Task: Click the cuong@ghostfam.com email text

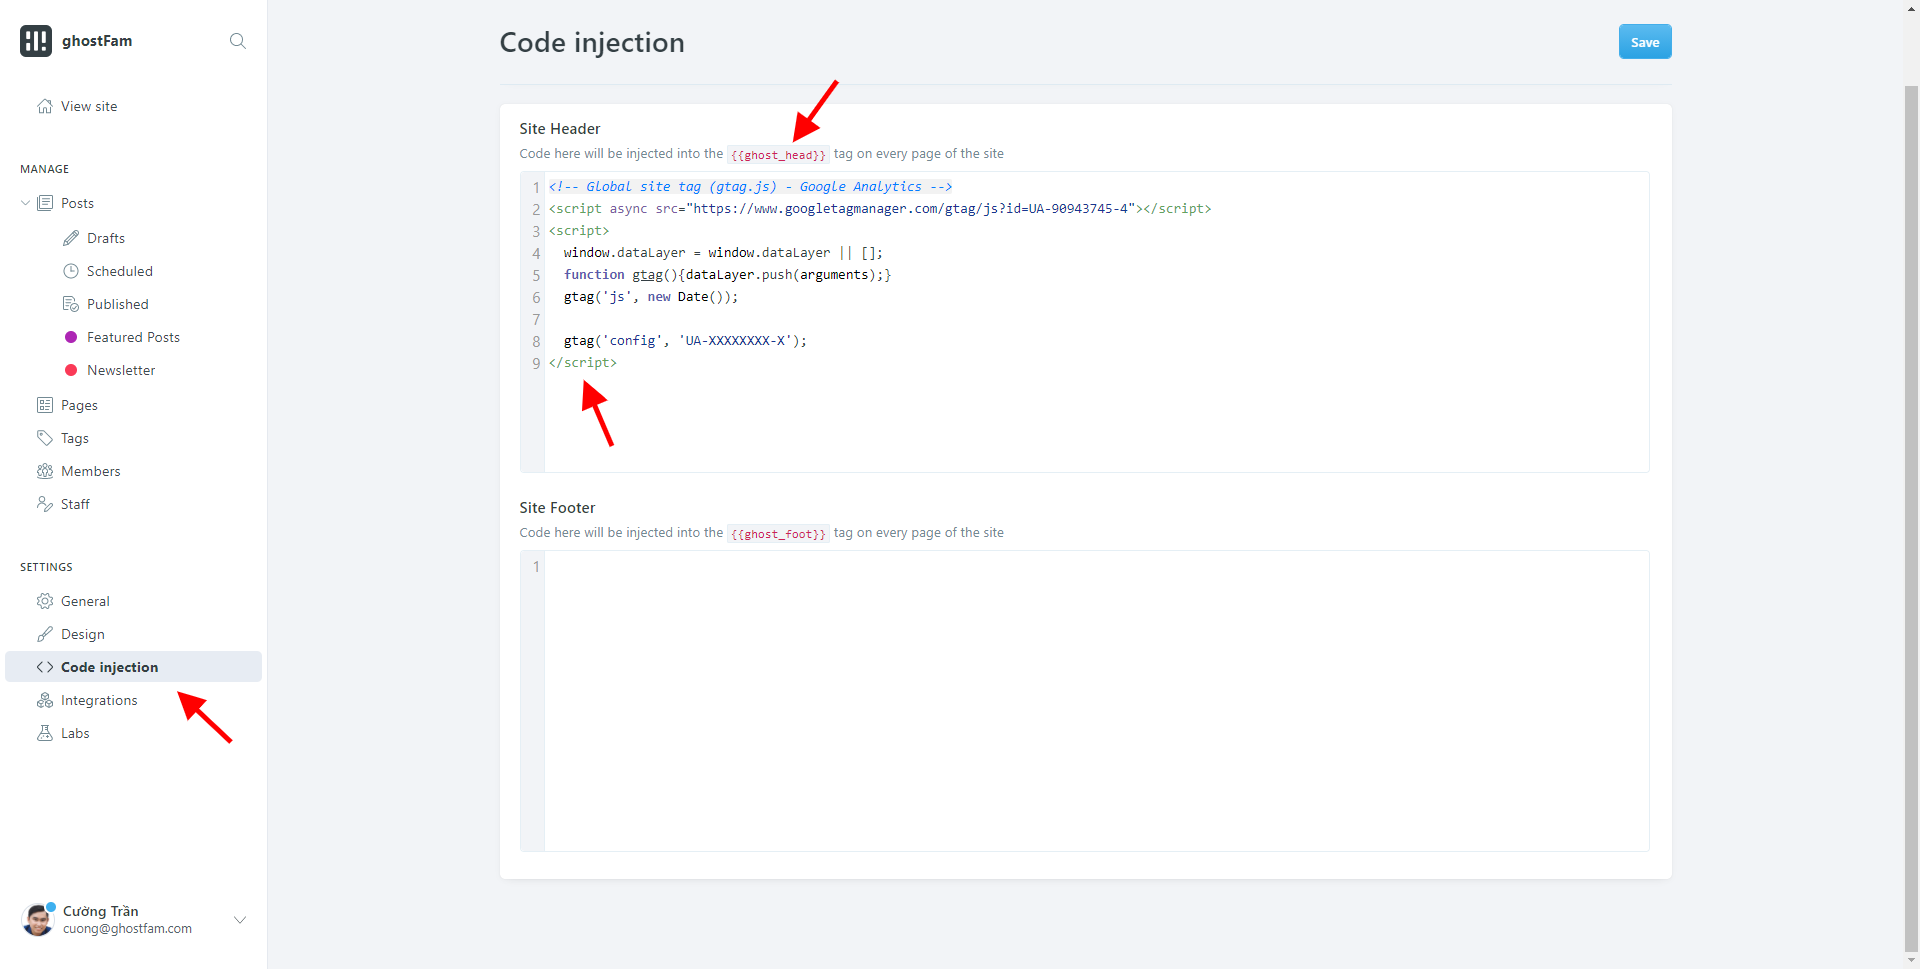Action: [x=127, y=929]
